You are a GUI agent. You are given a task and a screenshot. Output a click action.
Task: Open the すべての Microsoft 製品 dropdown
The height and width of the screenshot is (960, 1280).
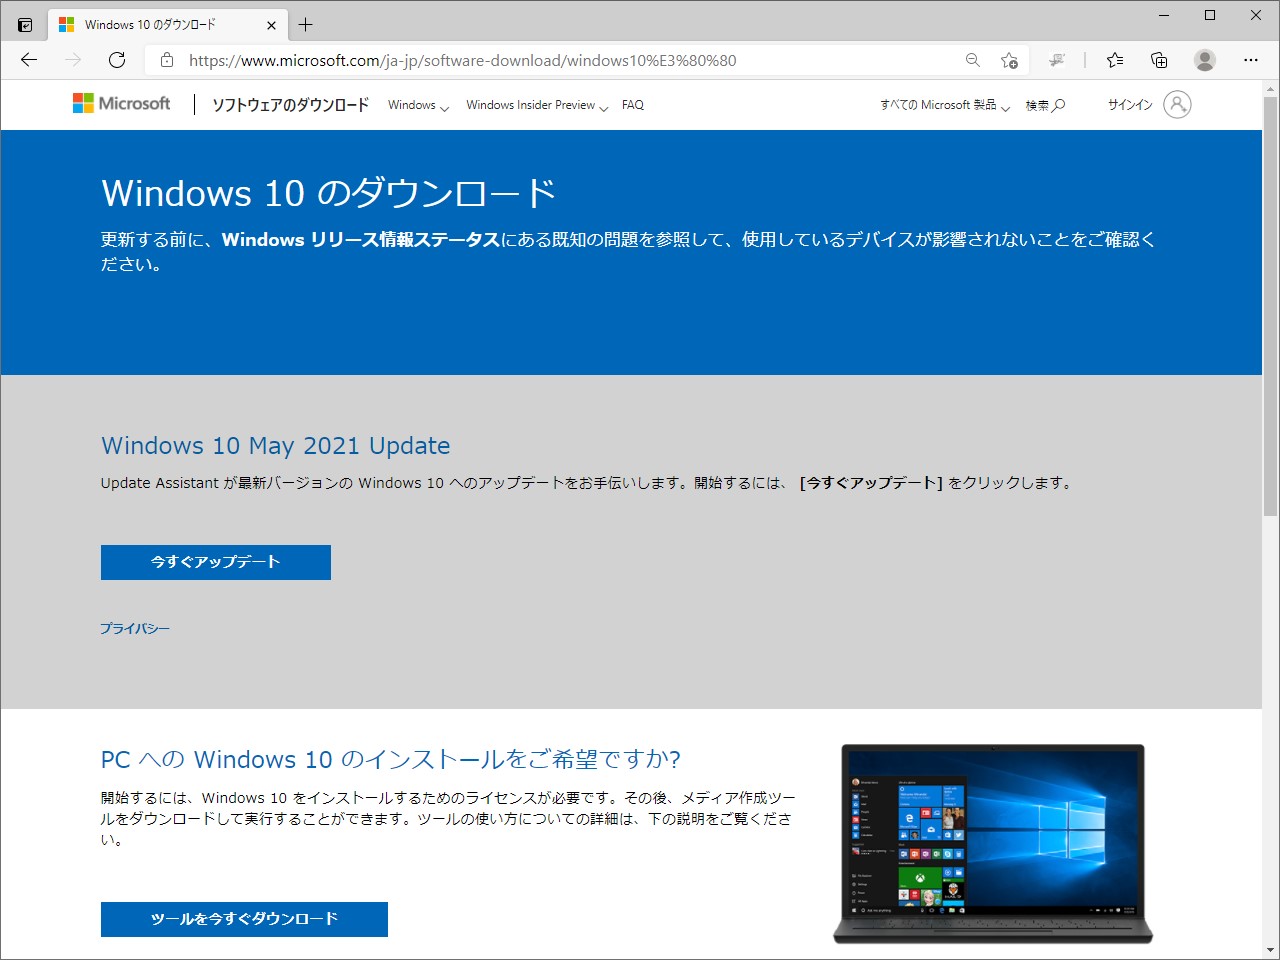943,104
